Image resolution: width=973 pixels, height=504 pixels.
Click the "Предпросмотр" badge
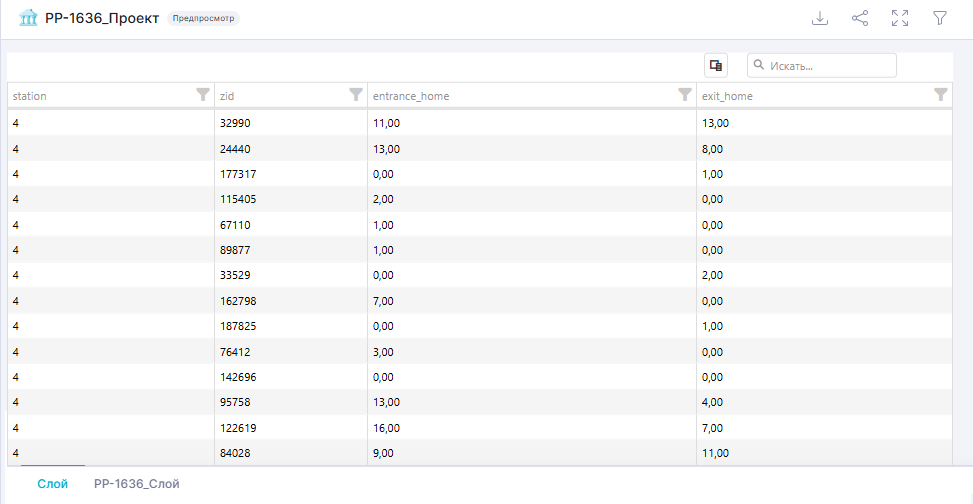pos(203,18)
